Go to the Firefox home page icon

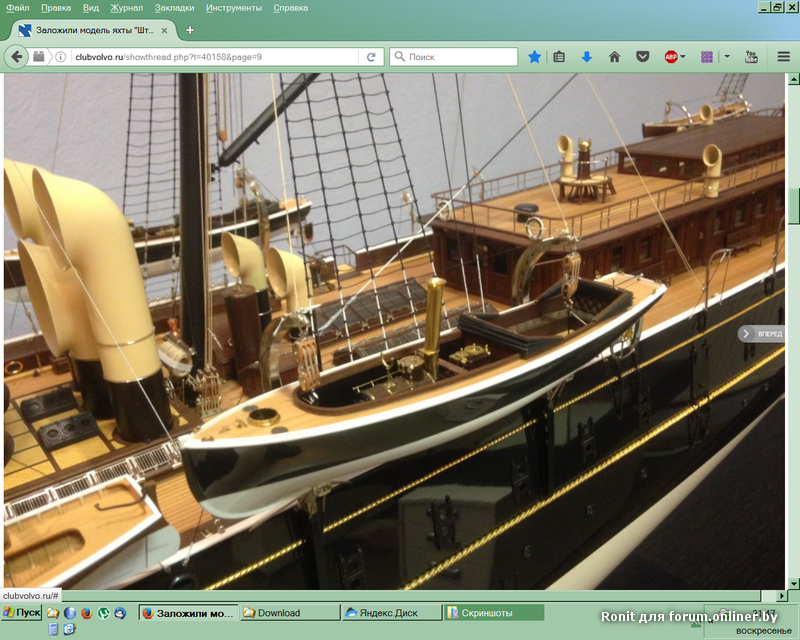click(615, 57)
